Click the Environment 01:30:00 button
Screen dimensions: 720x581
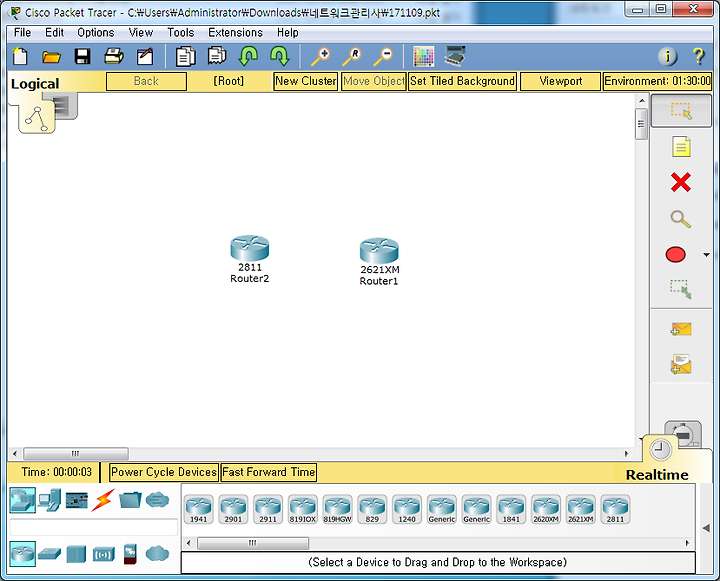tap(657, 81)
